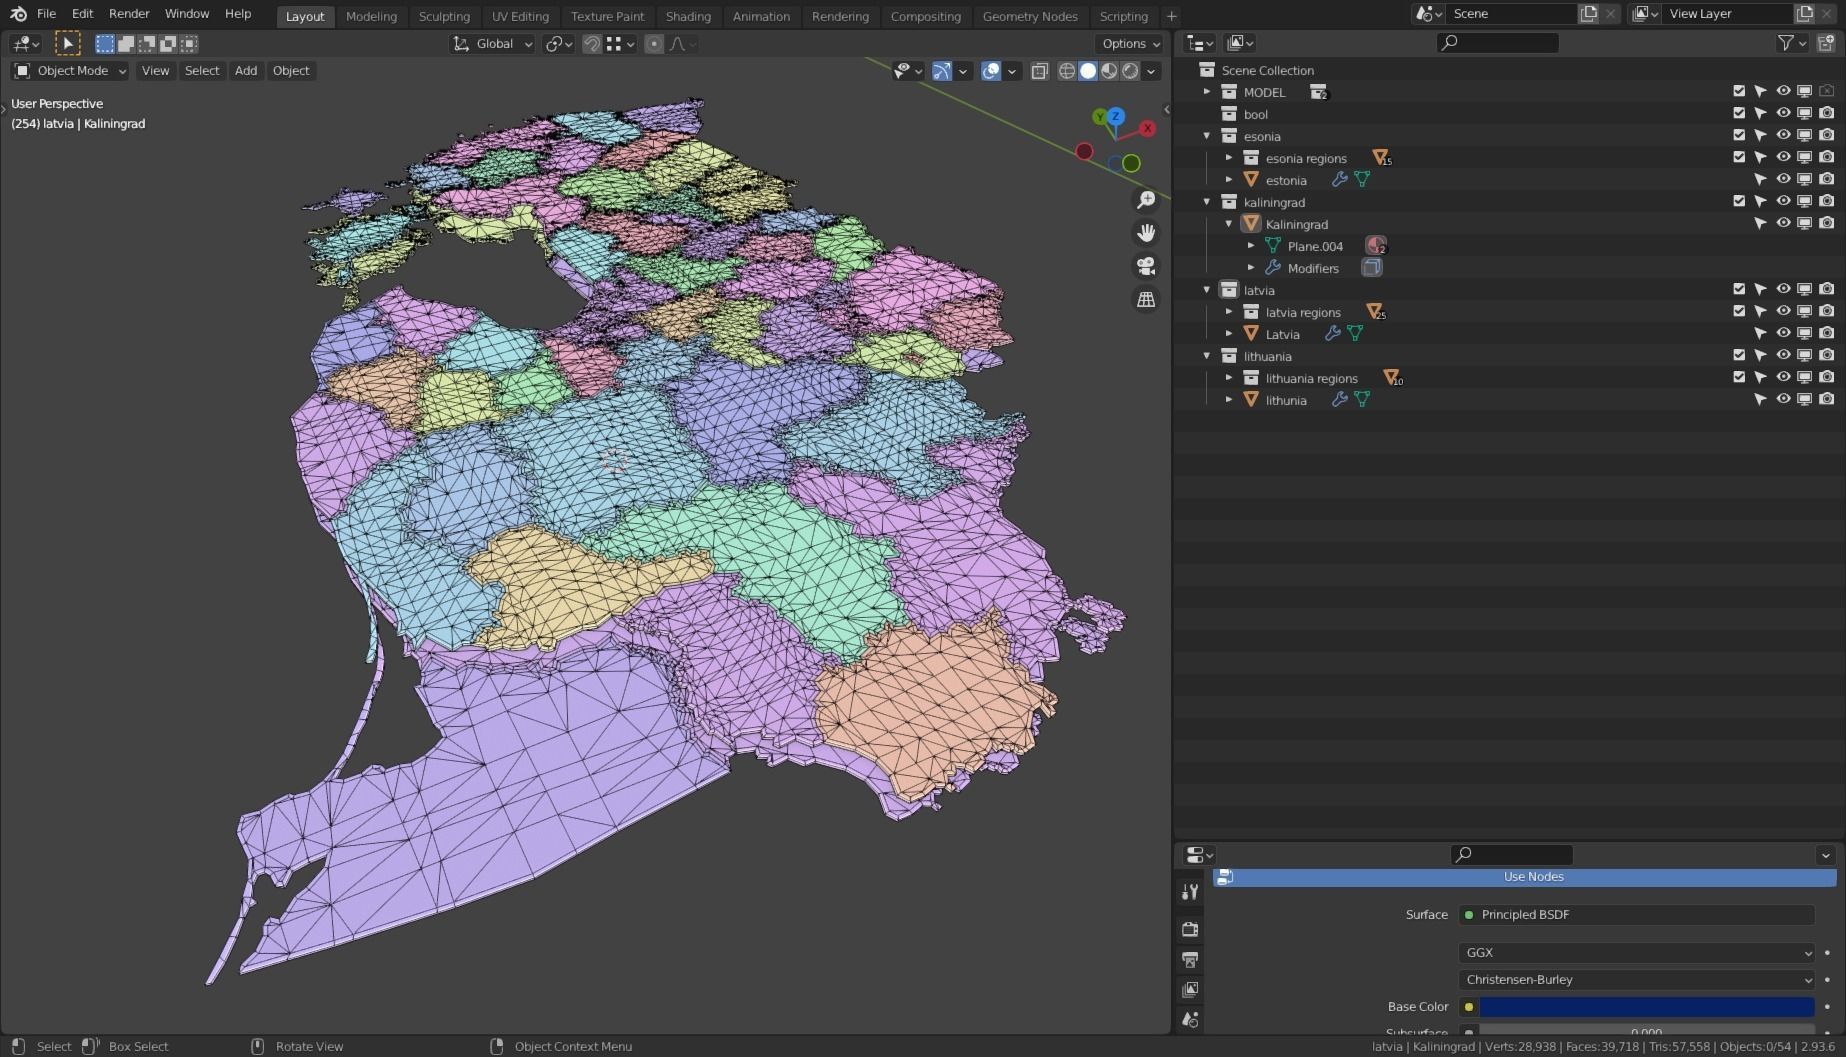Open the GGX distribution dropdown
This screenshot has height=1057, width=1846.
pyautogui.click(x=1636, y=953)
